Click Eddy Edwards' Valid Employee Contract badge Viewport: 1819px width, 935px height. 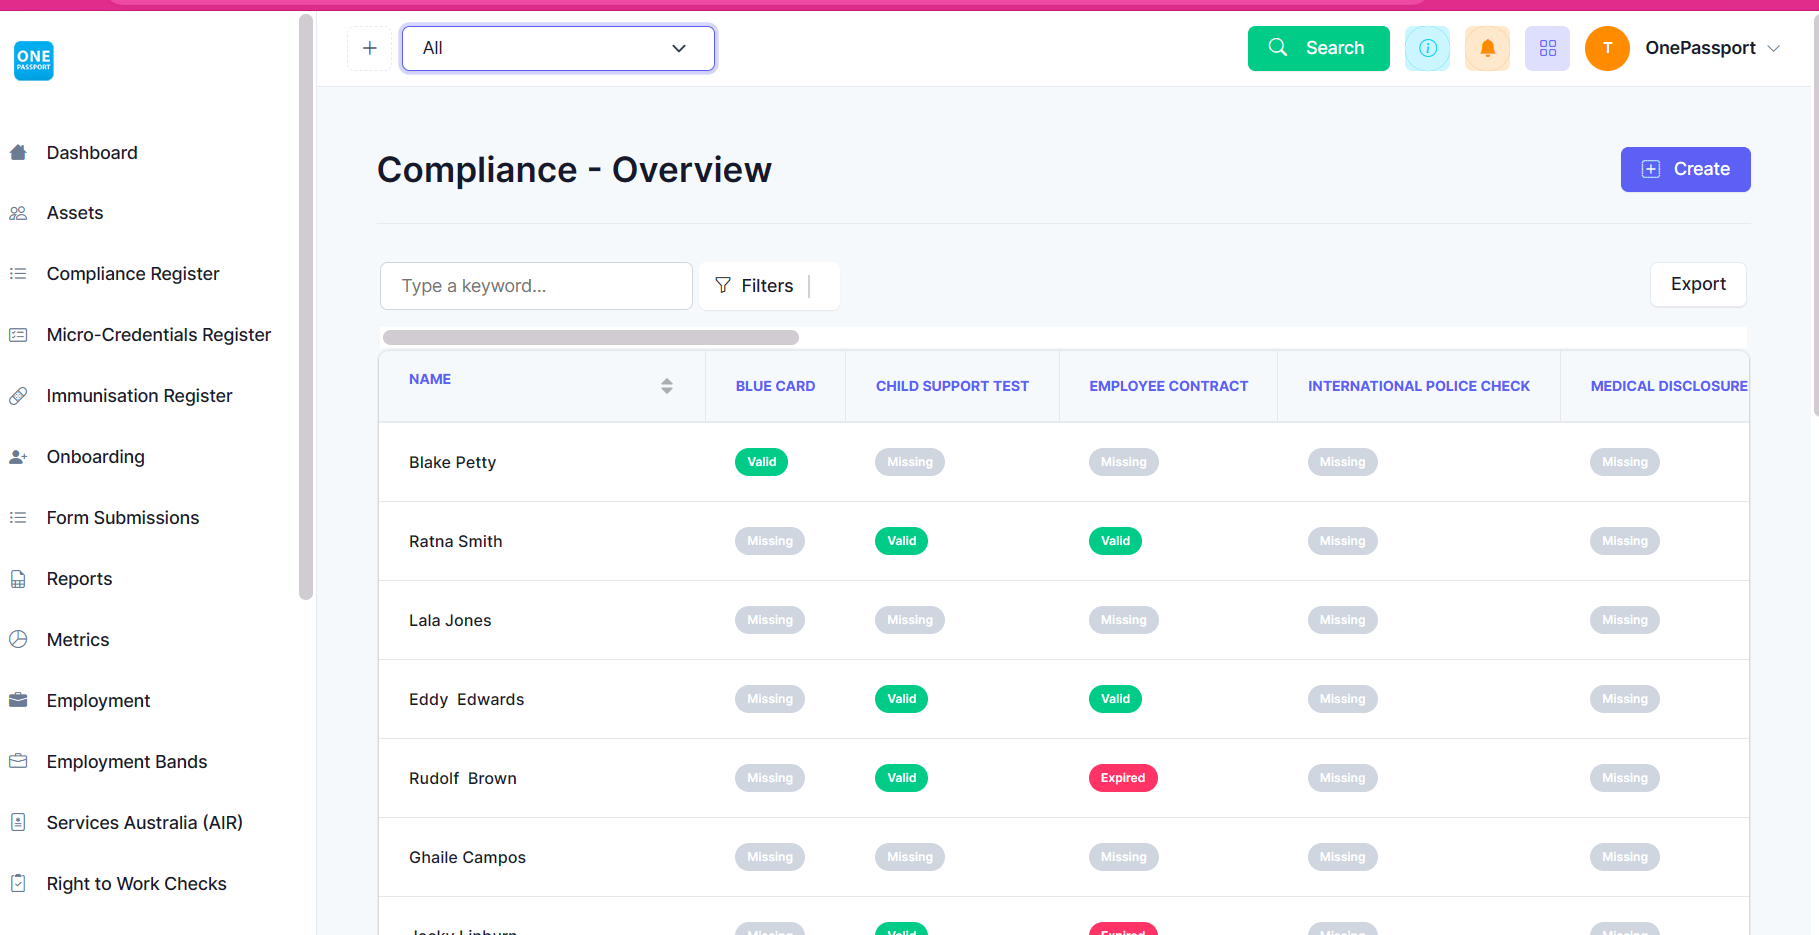1115,699
